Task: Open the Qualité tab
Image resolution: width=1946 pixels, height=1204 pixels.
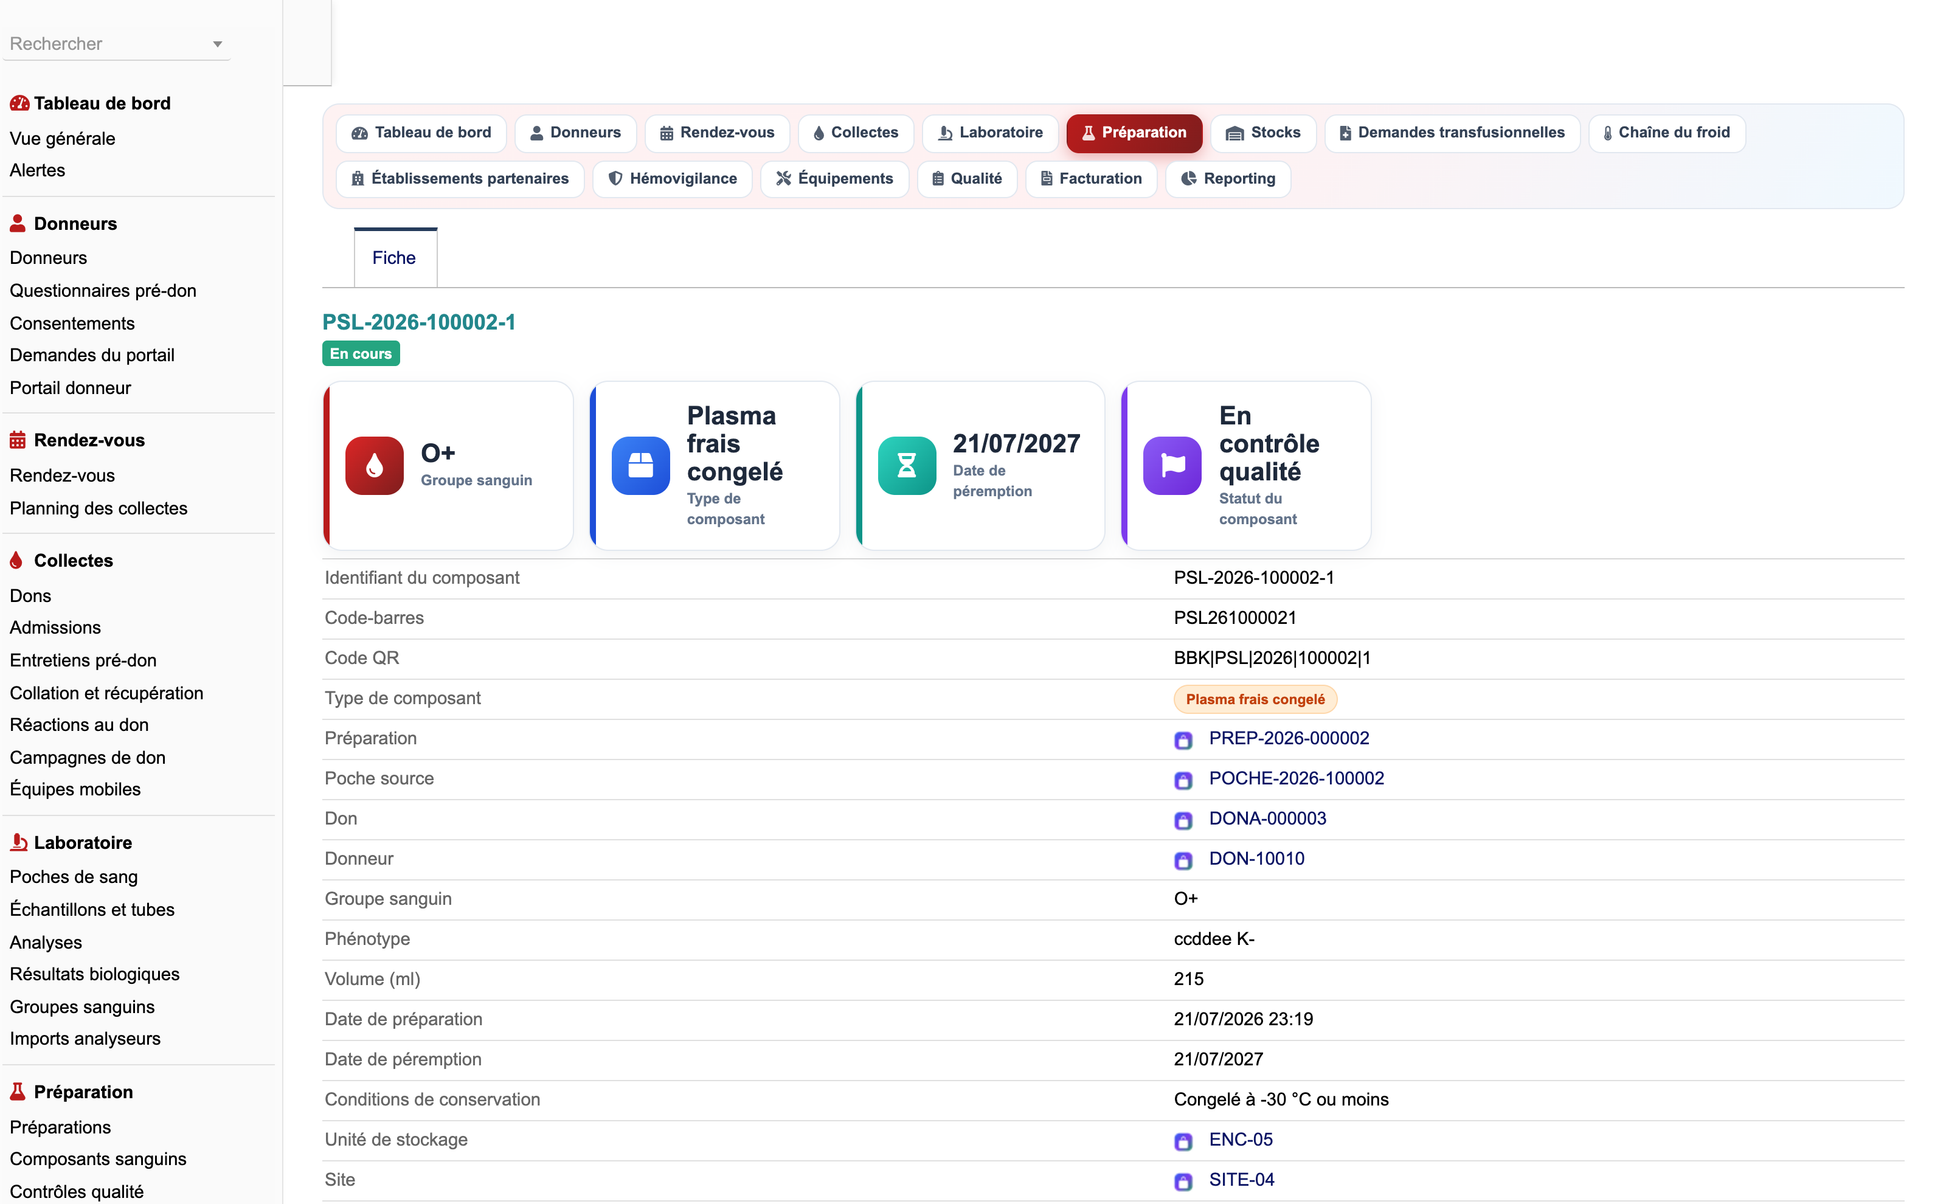Action: click(x=967, y=178)
